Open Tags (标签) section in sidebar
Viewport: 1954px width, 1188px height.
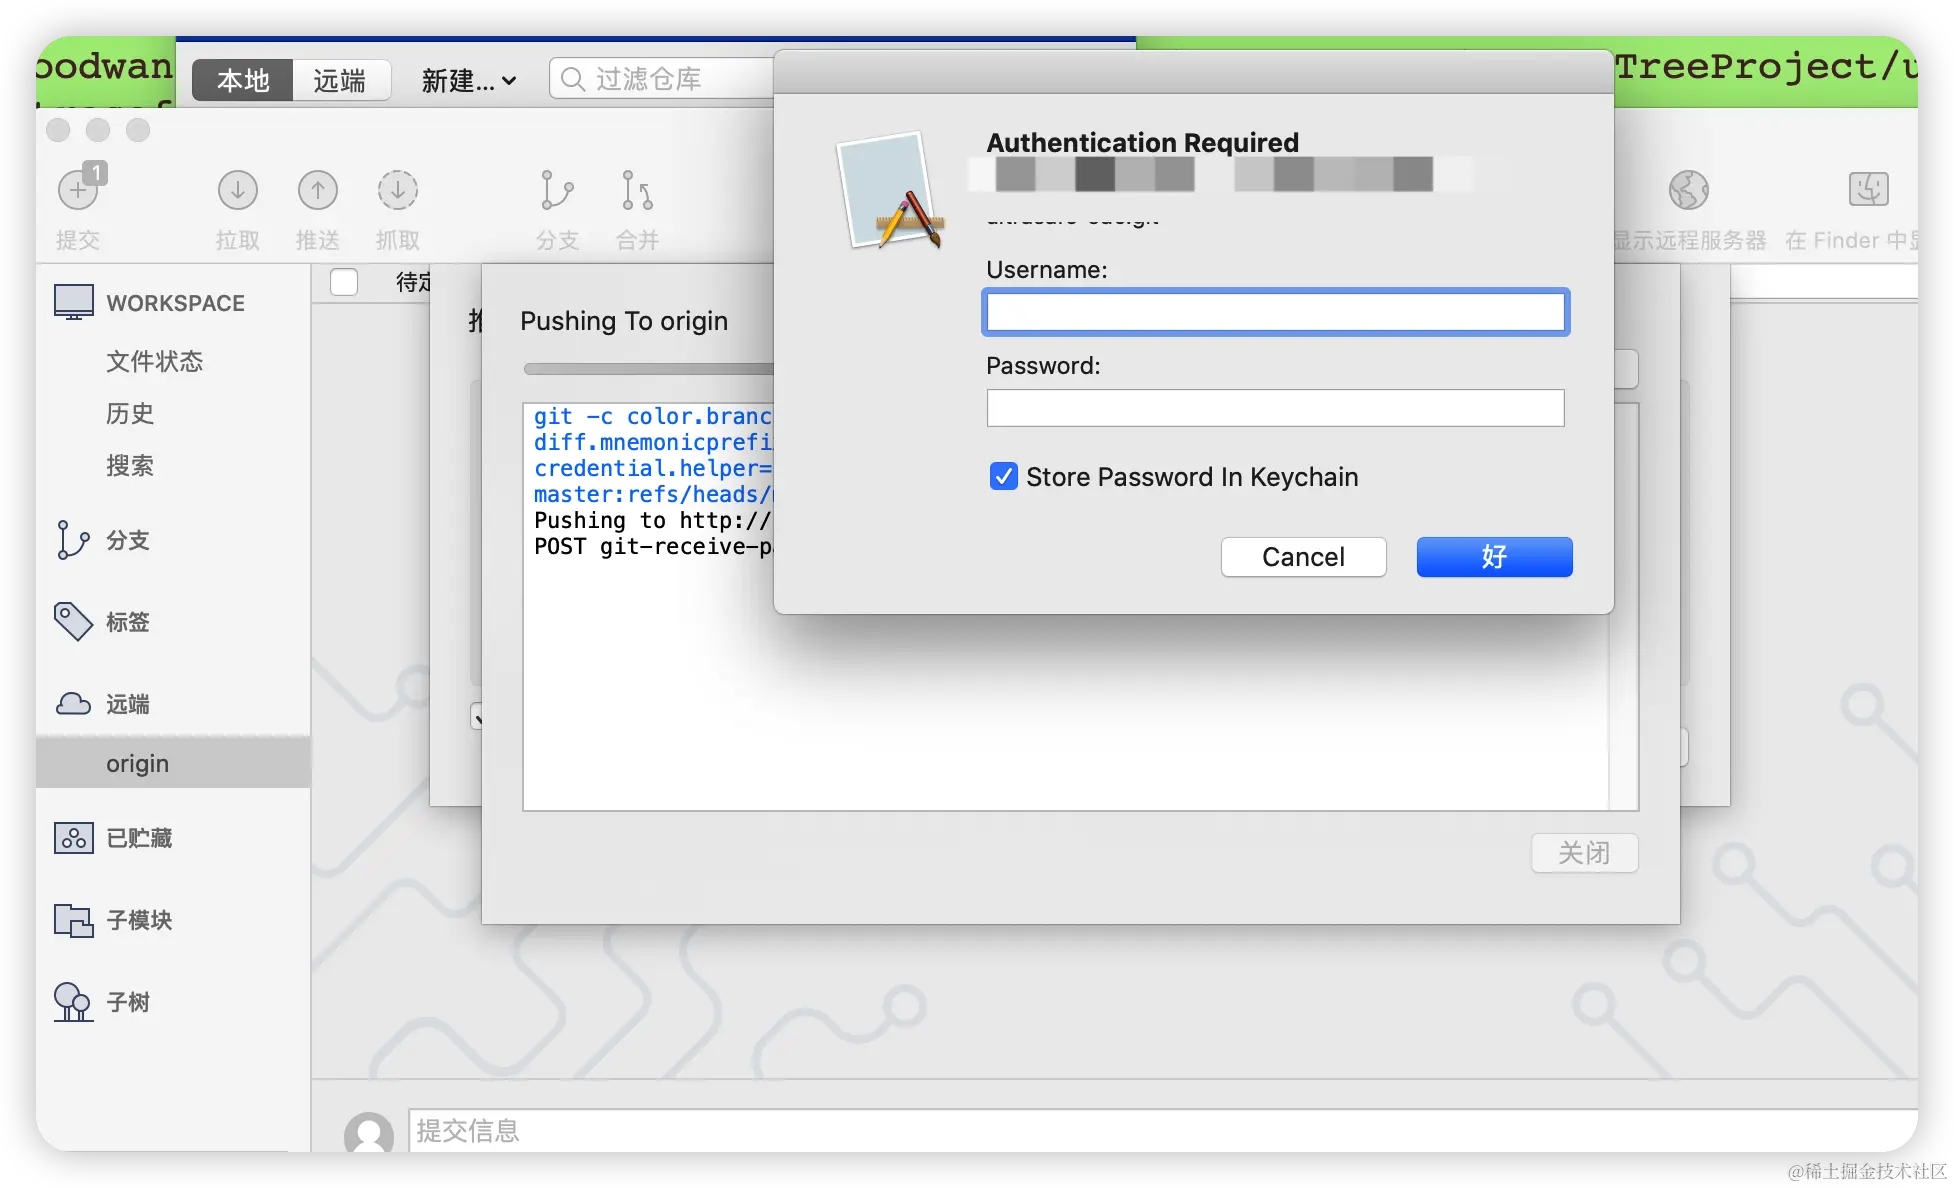click(x=127, y=622)
